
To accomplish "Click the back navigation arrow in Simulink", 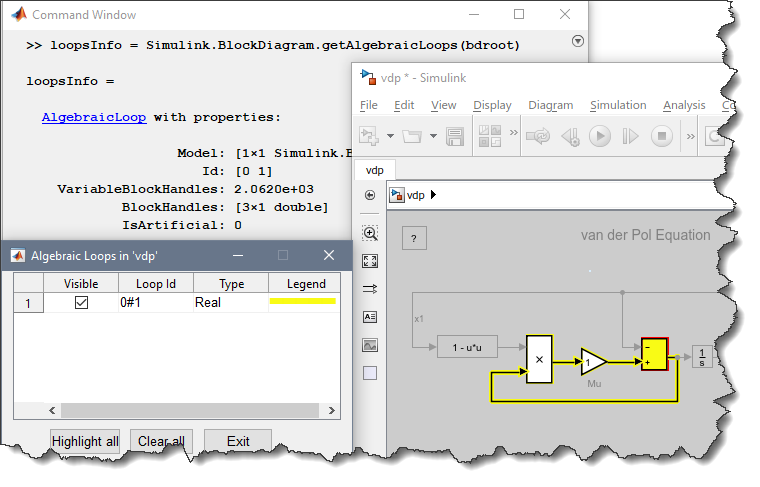I will (370, 195).
